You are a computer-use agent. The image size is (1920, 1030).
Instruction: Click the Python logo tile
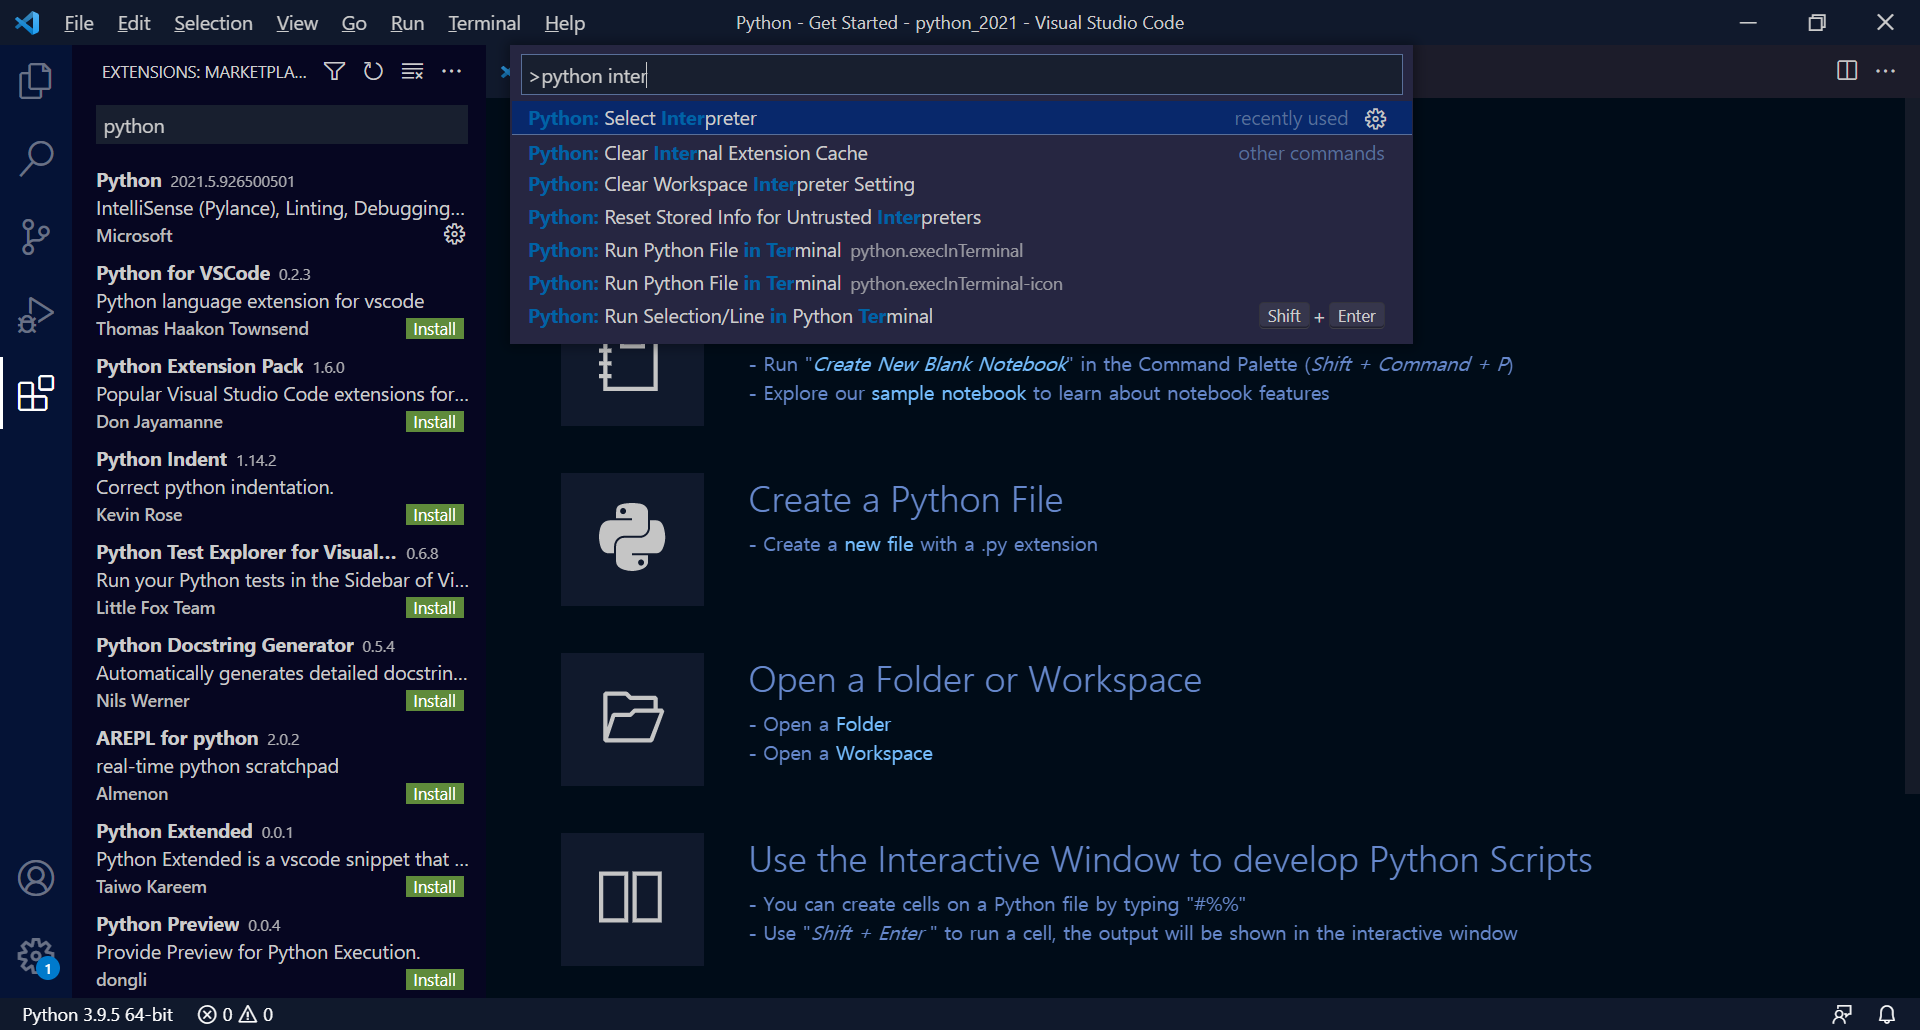click(x=632, y=539)
